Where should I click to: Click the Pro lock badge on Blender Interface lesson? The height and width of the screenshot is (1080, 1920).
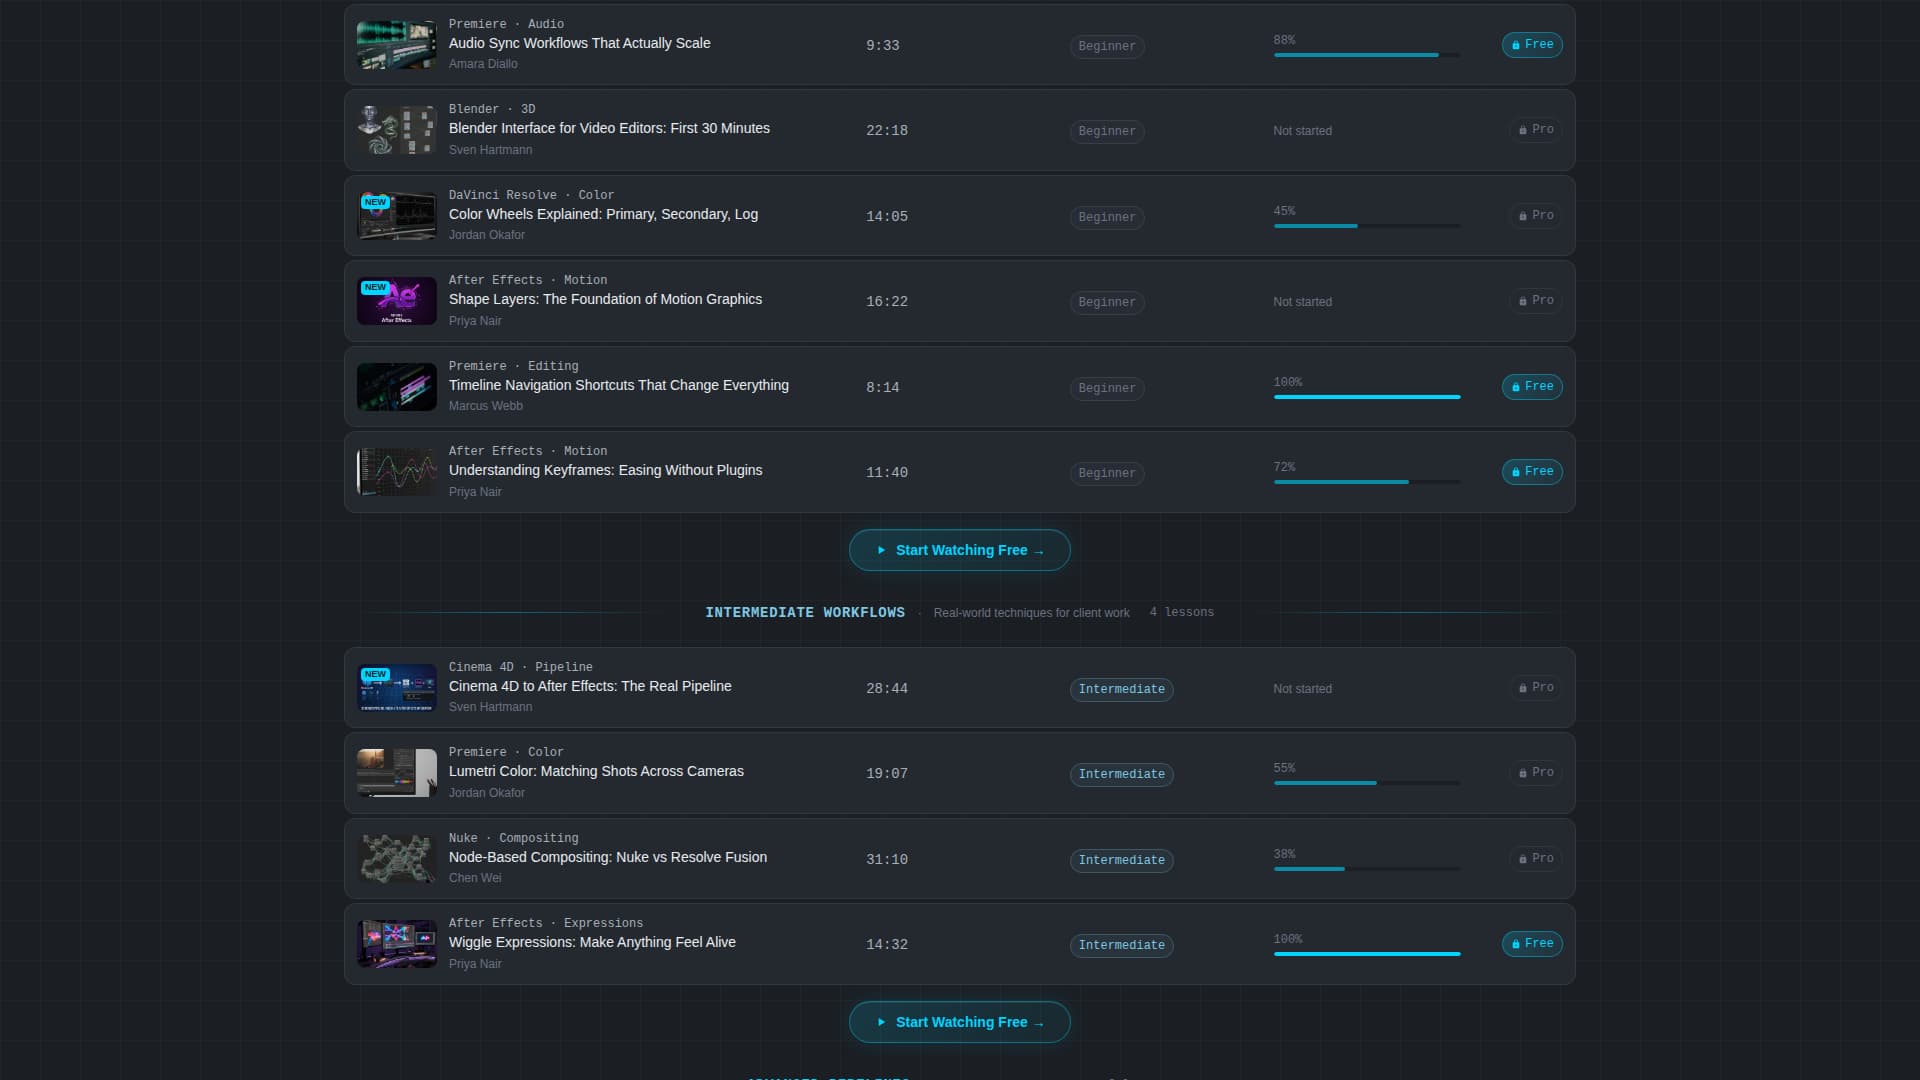(x=1536, y=130)
